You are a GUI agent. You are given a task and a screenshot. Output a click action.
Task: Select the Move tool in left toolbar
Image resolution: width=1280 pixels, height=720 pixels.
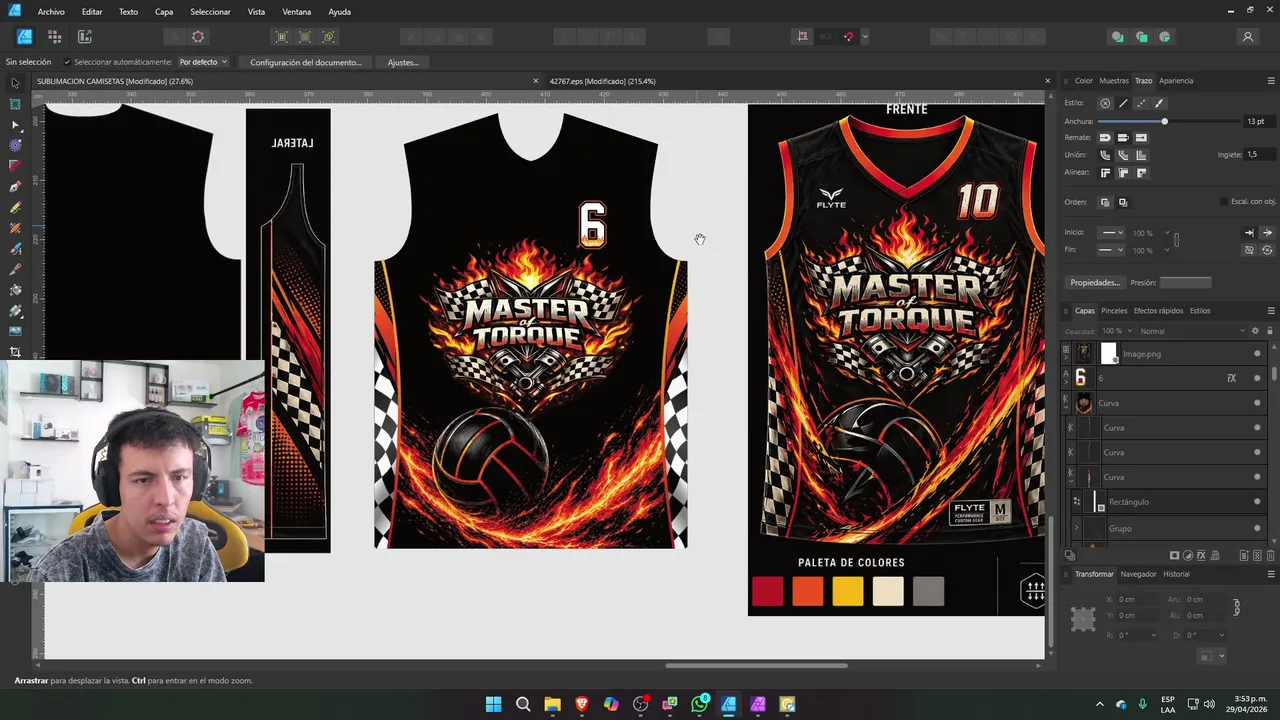click(x=15, y=83)
